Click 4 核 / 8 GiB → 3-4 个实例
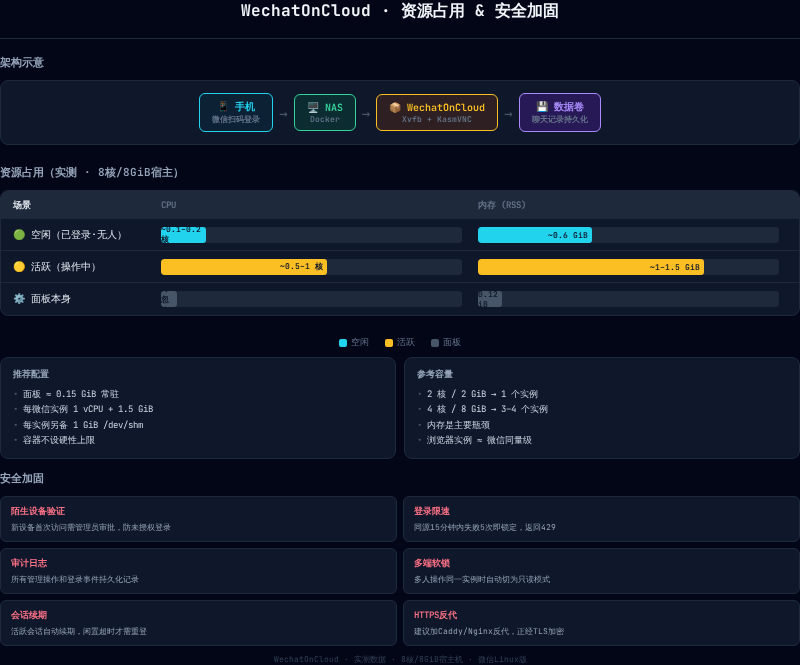This screenshot has height=665, width=800. click(x=487, y=409)
